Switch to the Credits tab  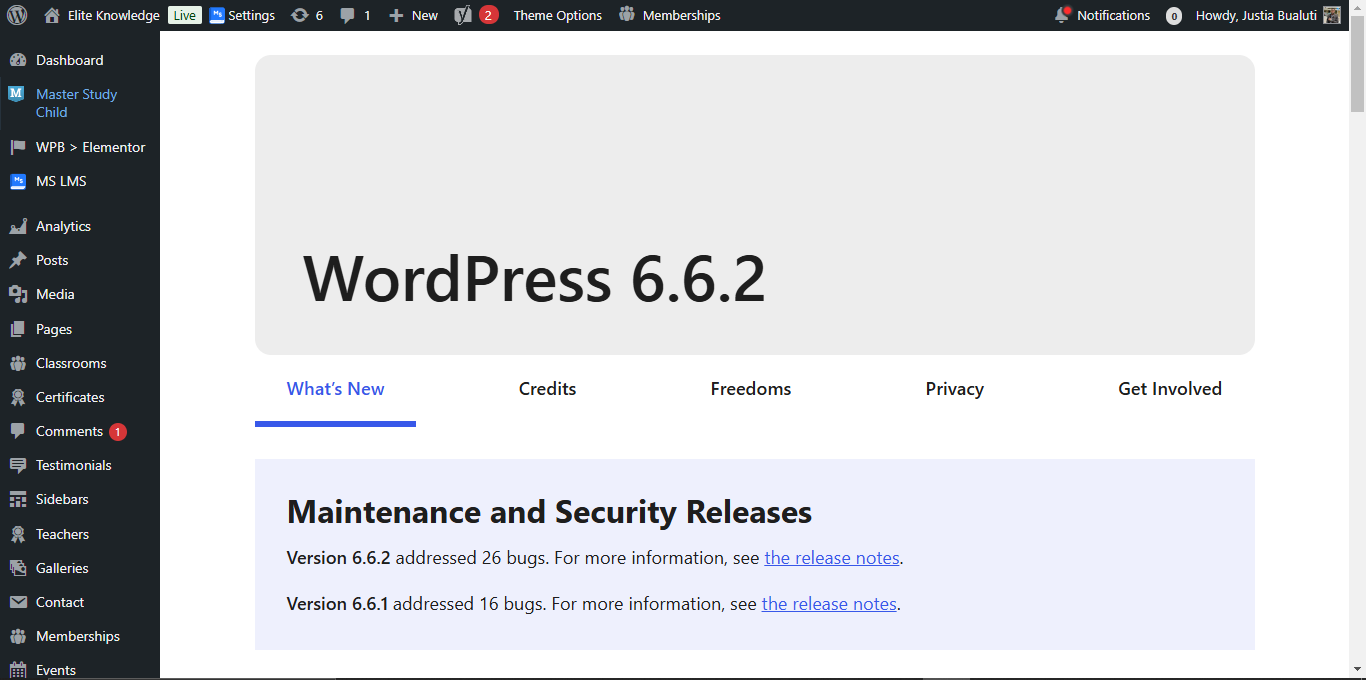click(547, 390)
